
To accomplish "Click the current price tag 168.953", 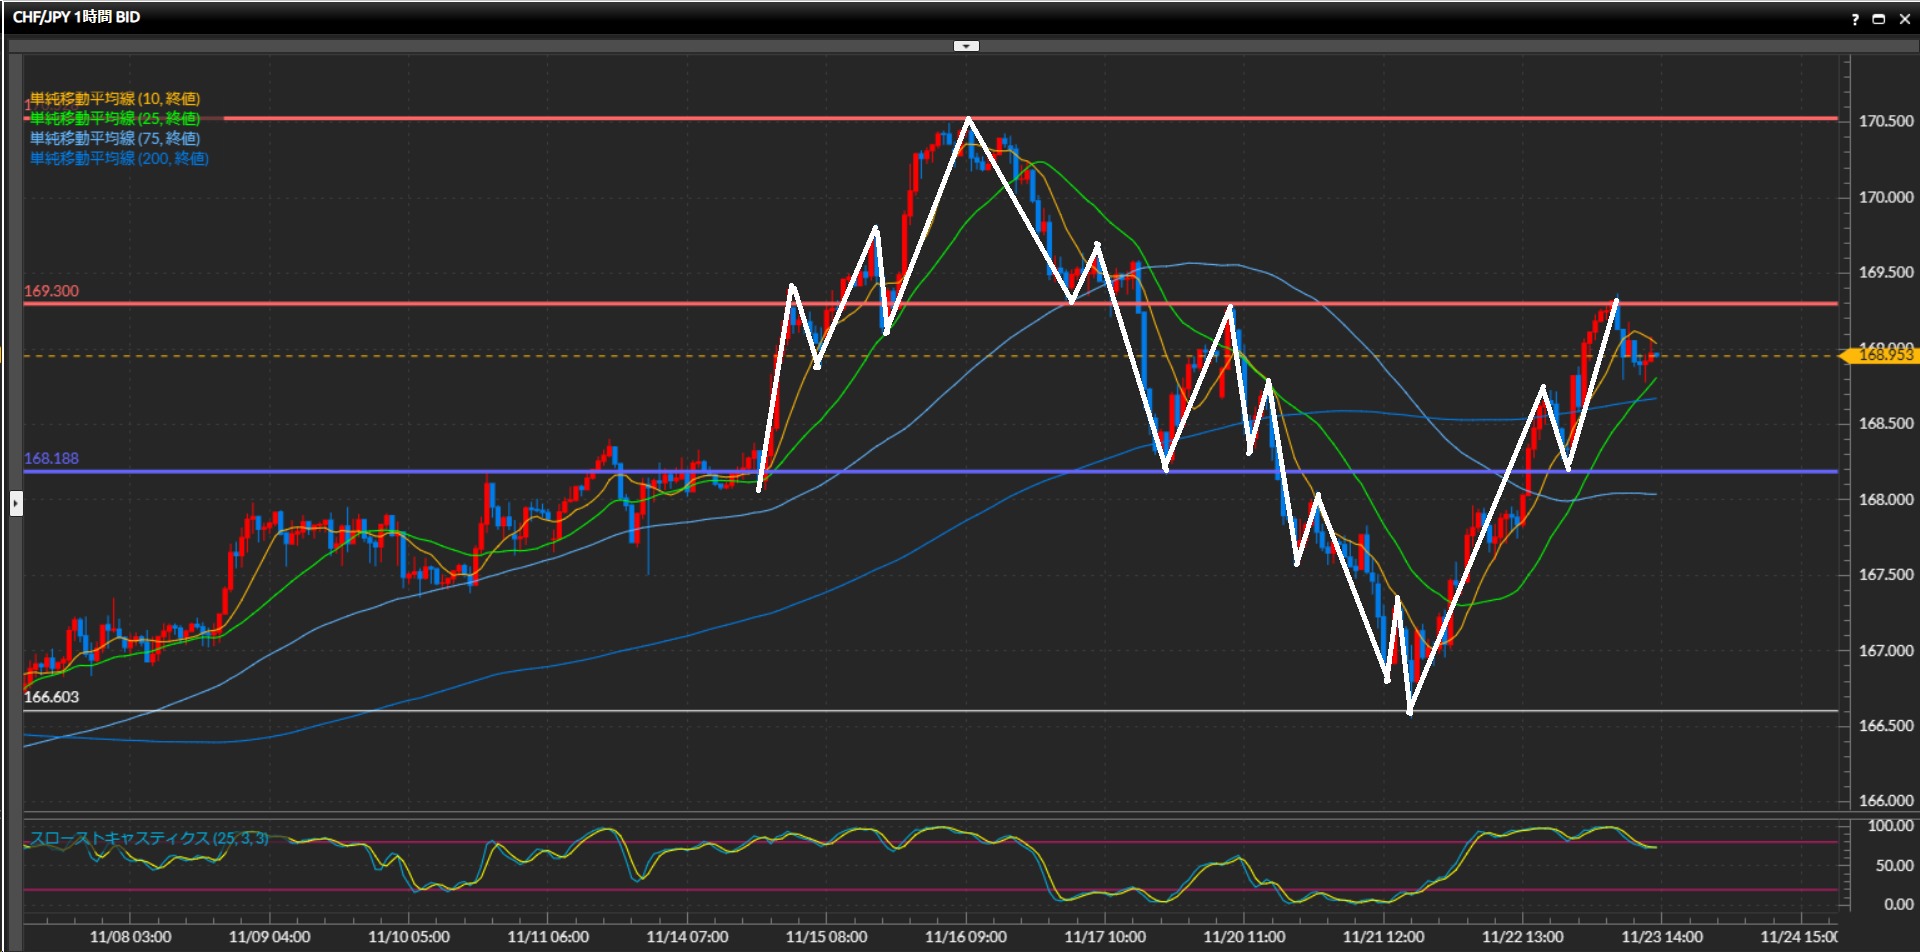I will pos(1882,355).
